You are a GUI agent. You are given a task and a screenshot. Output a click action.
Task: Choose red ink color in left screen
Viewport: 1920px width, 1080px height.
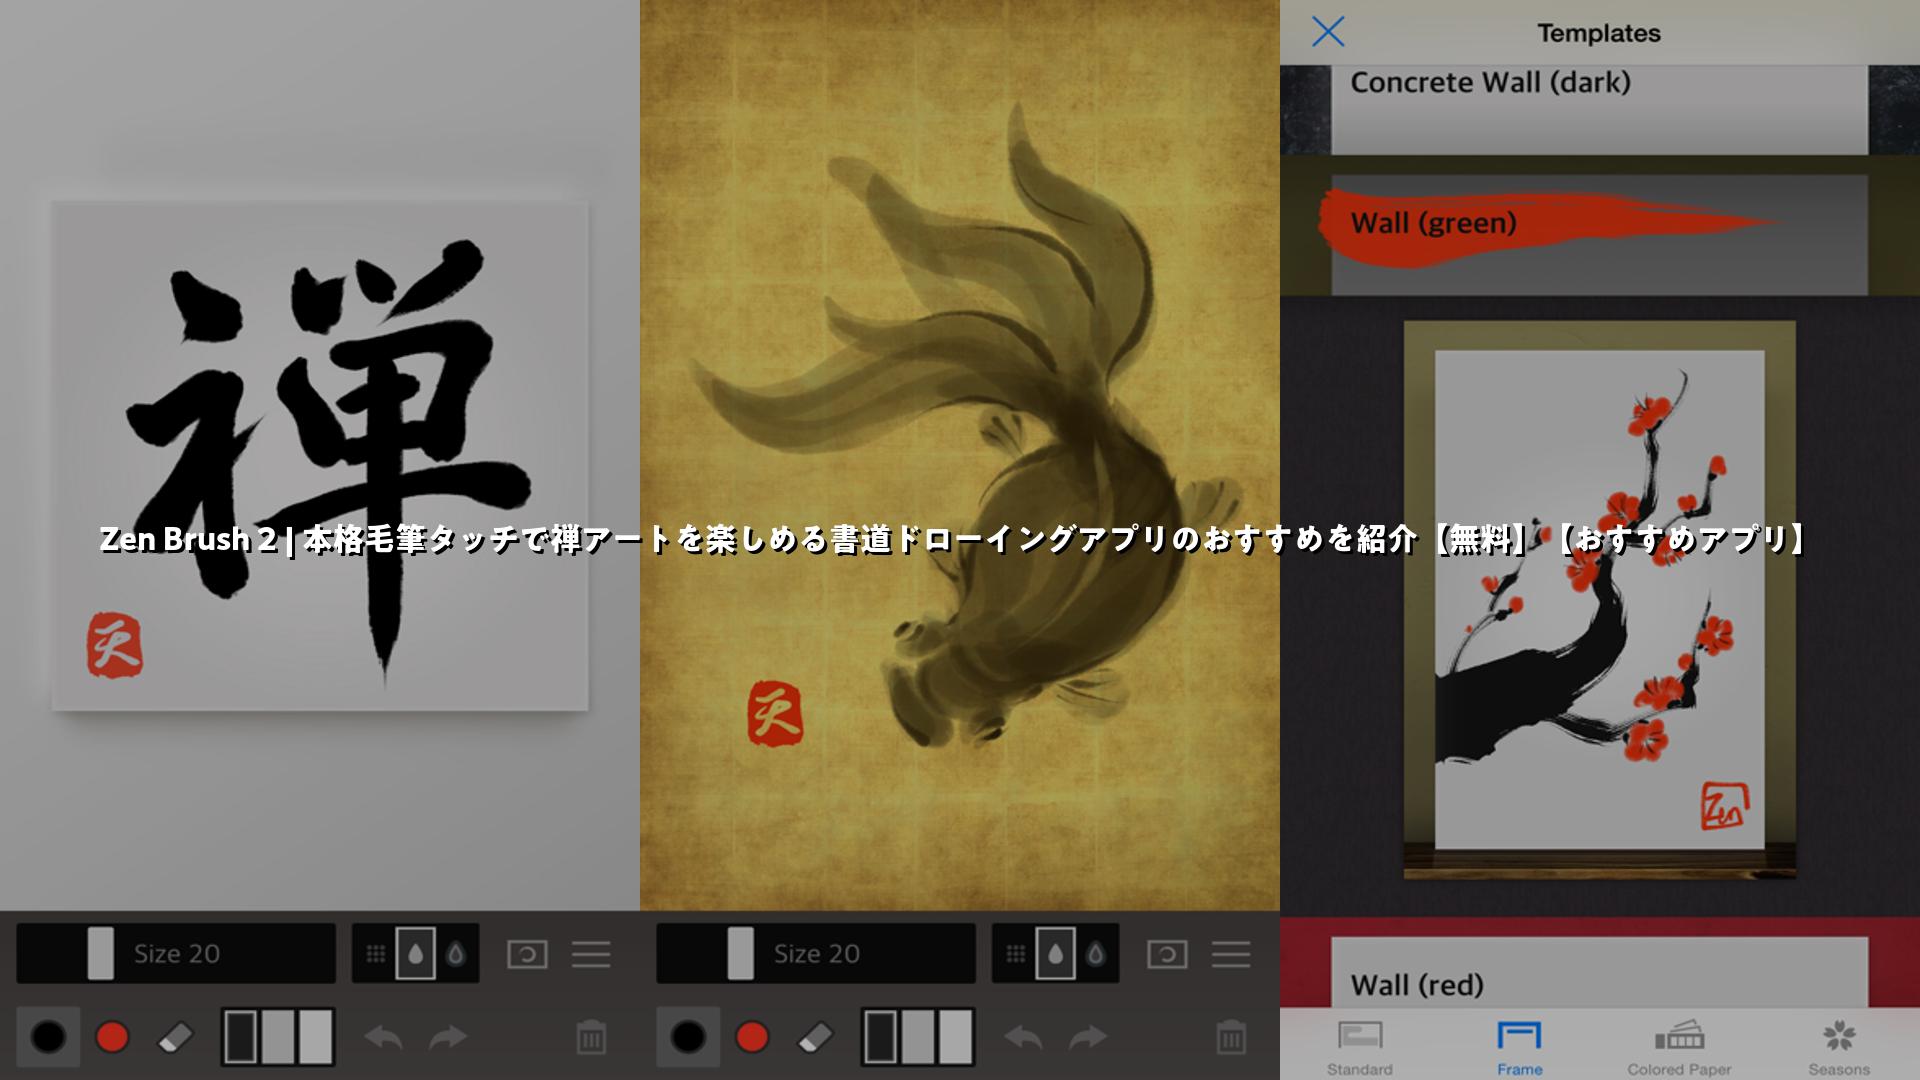tap(112, 1037)
